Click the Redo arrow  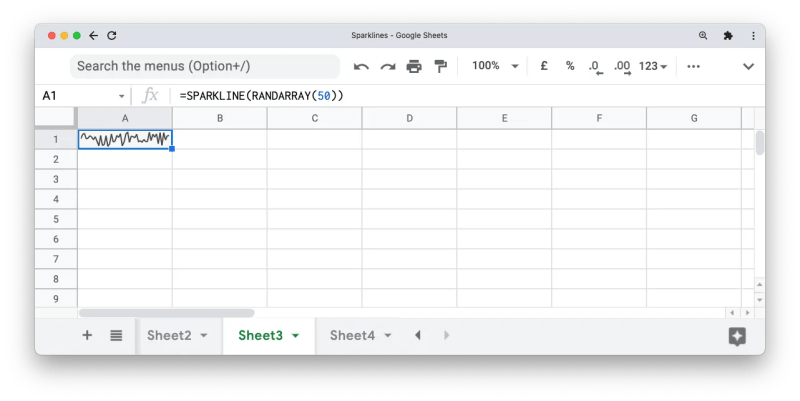point(388,66)
